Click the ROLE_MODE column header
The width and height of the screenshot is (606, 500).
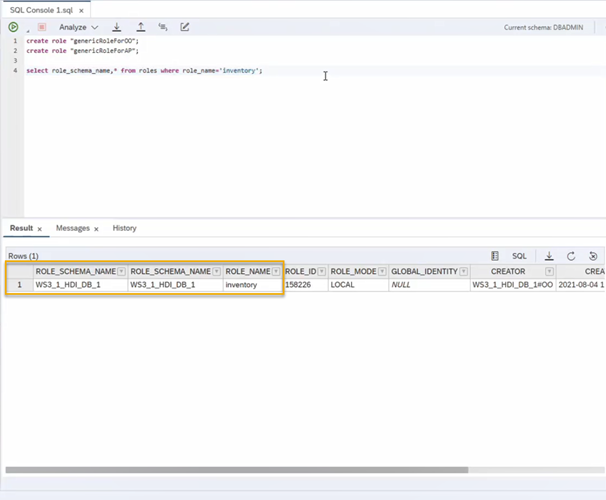(353, 272)
